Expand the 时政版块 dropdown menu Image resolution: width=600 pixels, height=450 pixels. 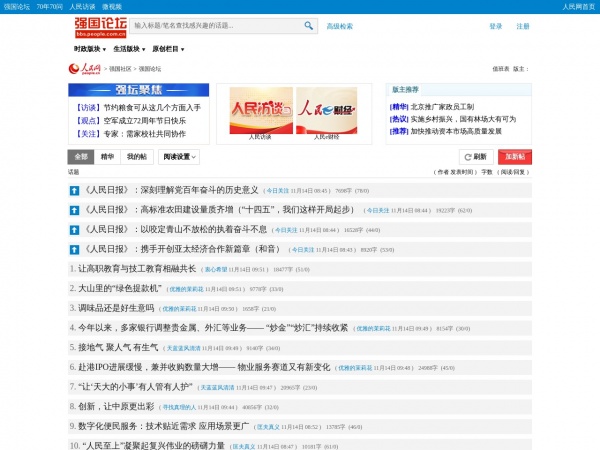(91, 48)
